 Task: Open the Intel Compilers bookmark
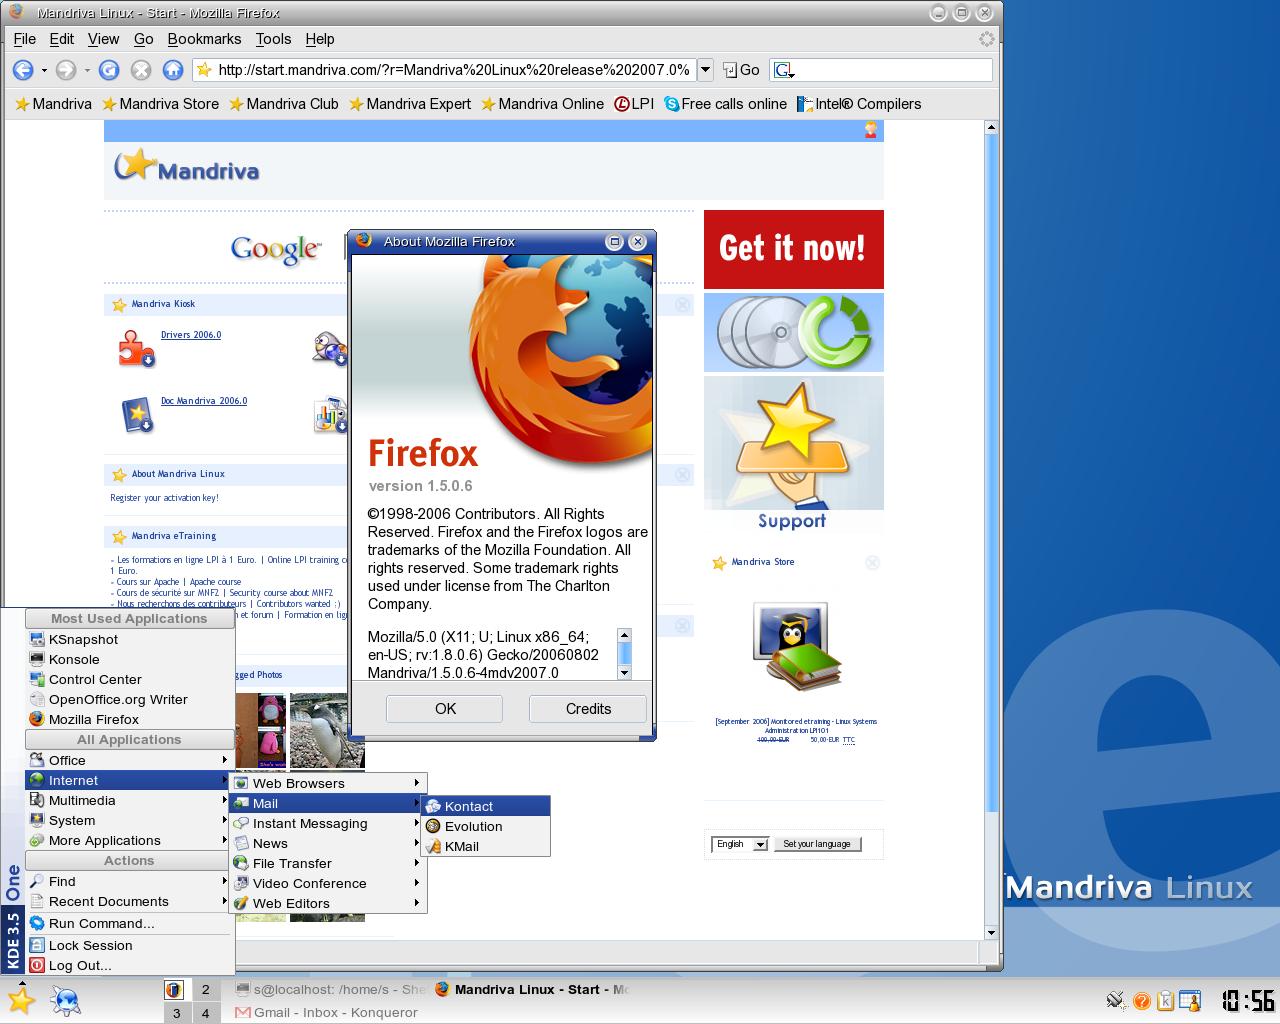859,104
